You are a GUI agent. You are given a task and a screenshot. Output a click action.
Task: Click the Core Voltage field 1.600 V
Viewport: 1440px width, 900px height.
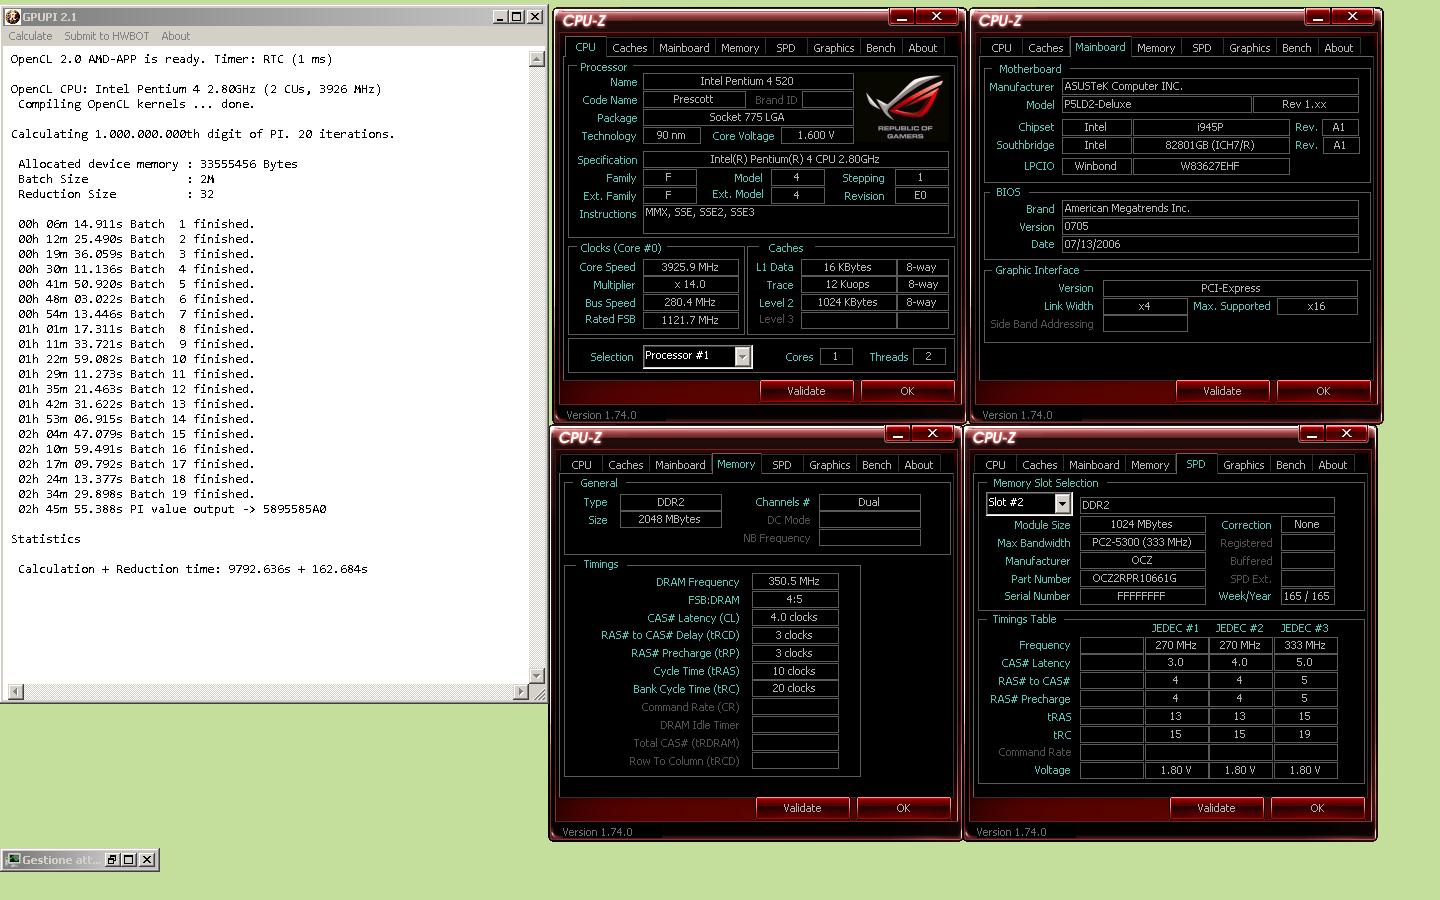click(x=815, y=135)
